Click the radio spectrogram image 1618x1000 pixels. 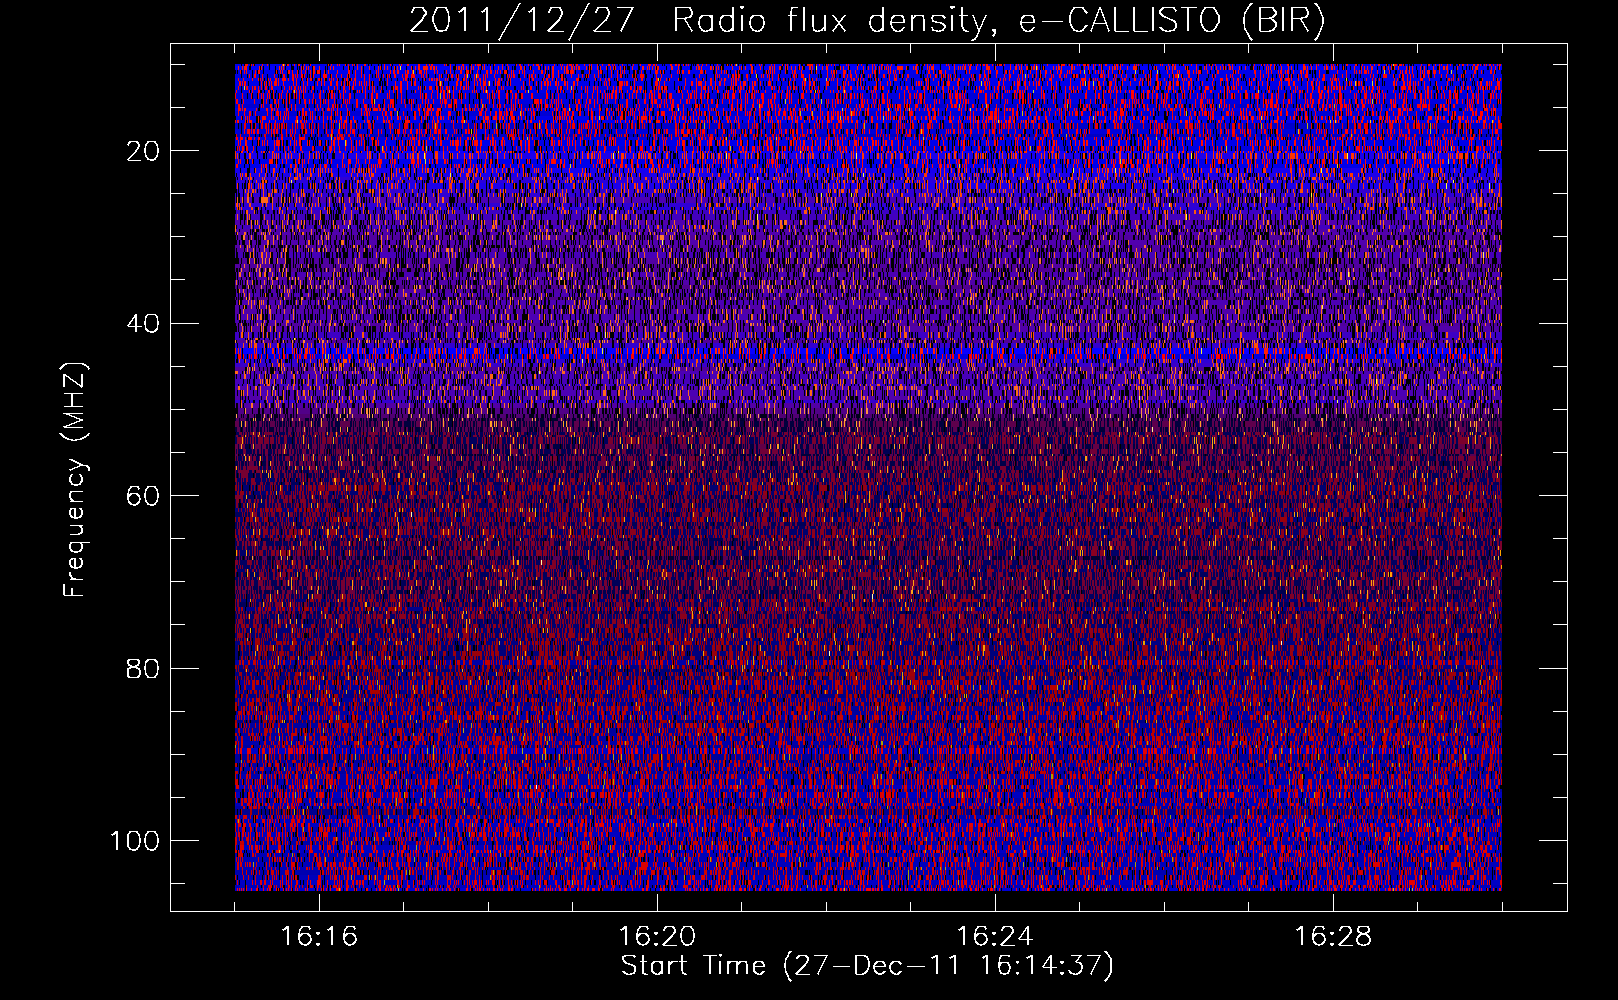(868, 477)
